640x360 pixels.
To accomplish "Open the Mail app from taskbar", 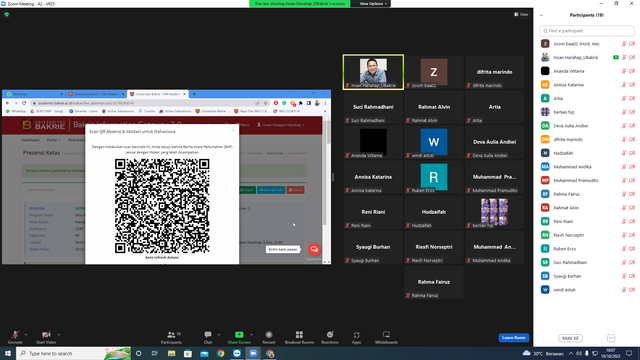I will click(x=204, y=353).
